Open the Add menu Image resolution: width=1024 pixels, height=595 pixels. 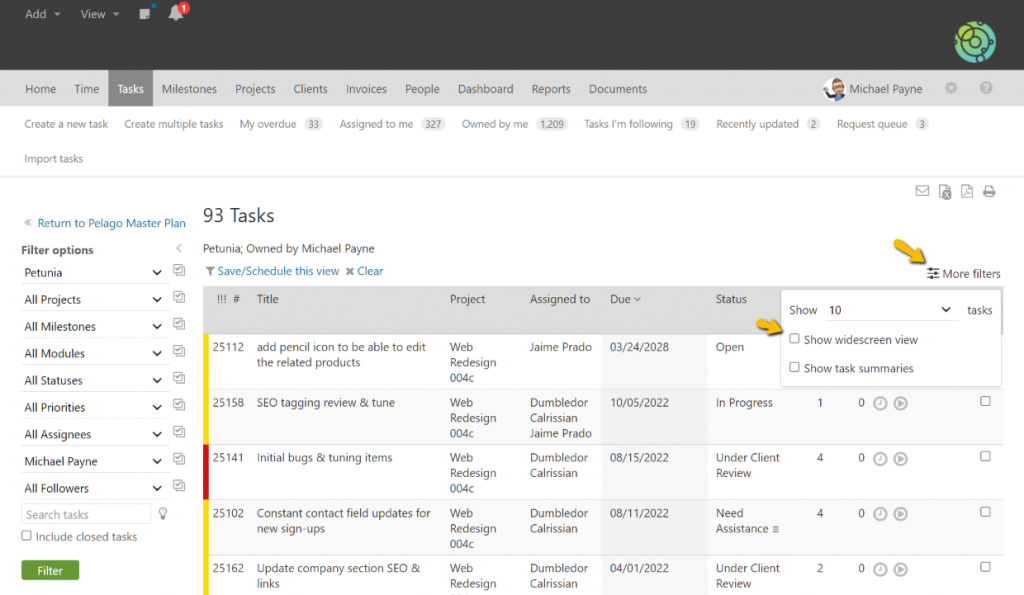pyautogui.click(x=42, y=14)
